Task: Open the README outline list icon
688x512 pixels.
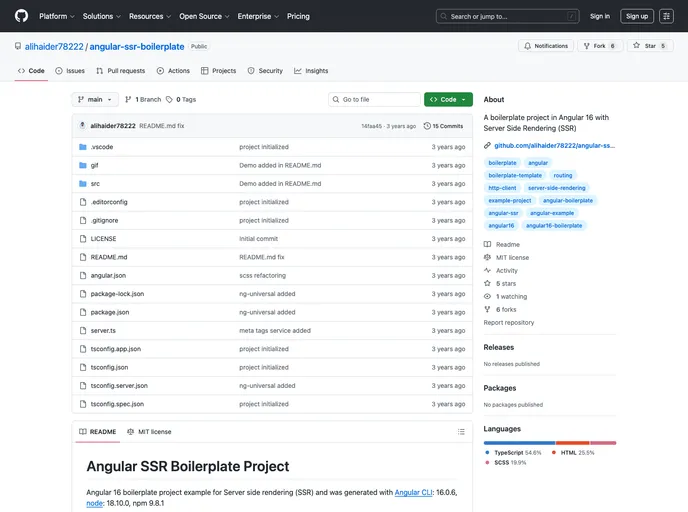Action: pyautogui.click(x=461, y=432)
